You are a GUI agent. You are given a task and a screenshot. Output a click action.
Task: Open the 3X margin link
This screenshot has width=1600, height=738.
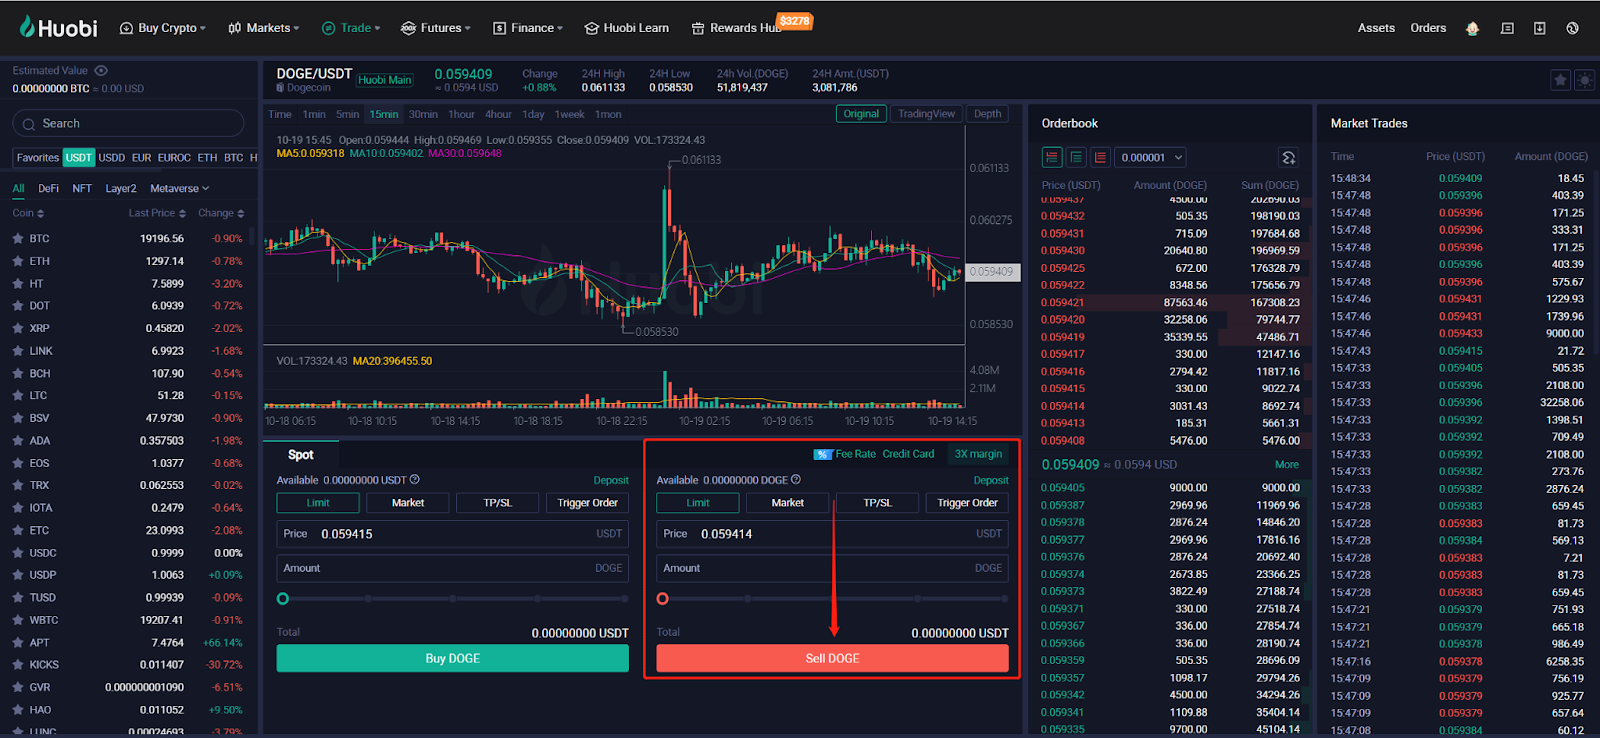tap(978, 454)
